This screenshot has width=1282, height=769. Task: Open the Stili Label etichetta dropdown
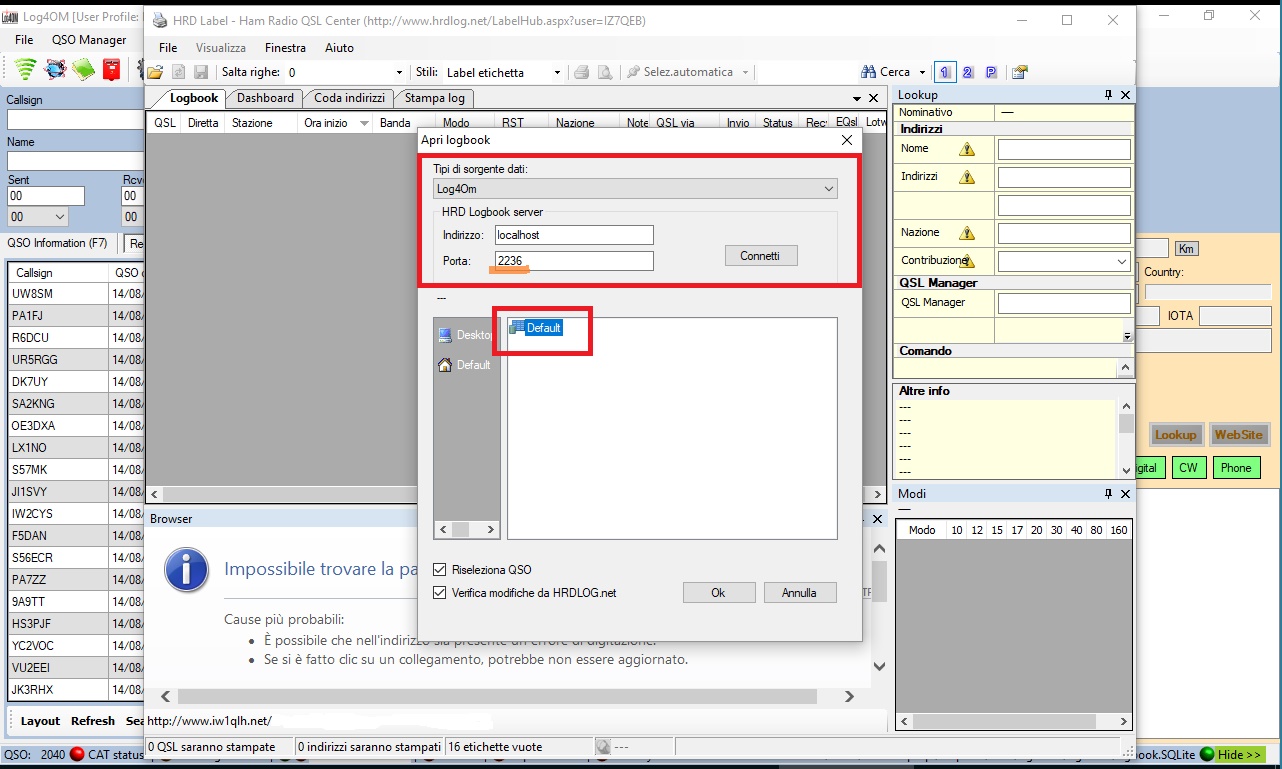[x=557, y=72]
